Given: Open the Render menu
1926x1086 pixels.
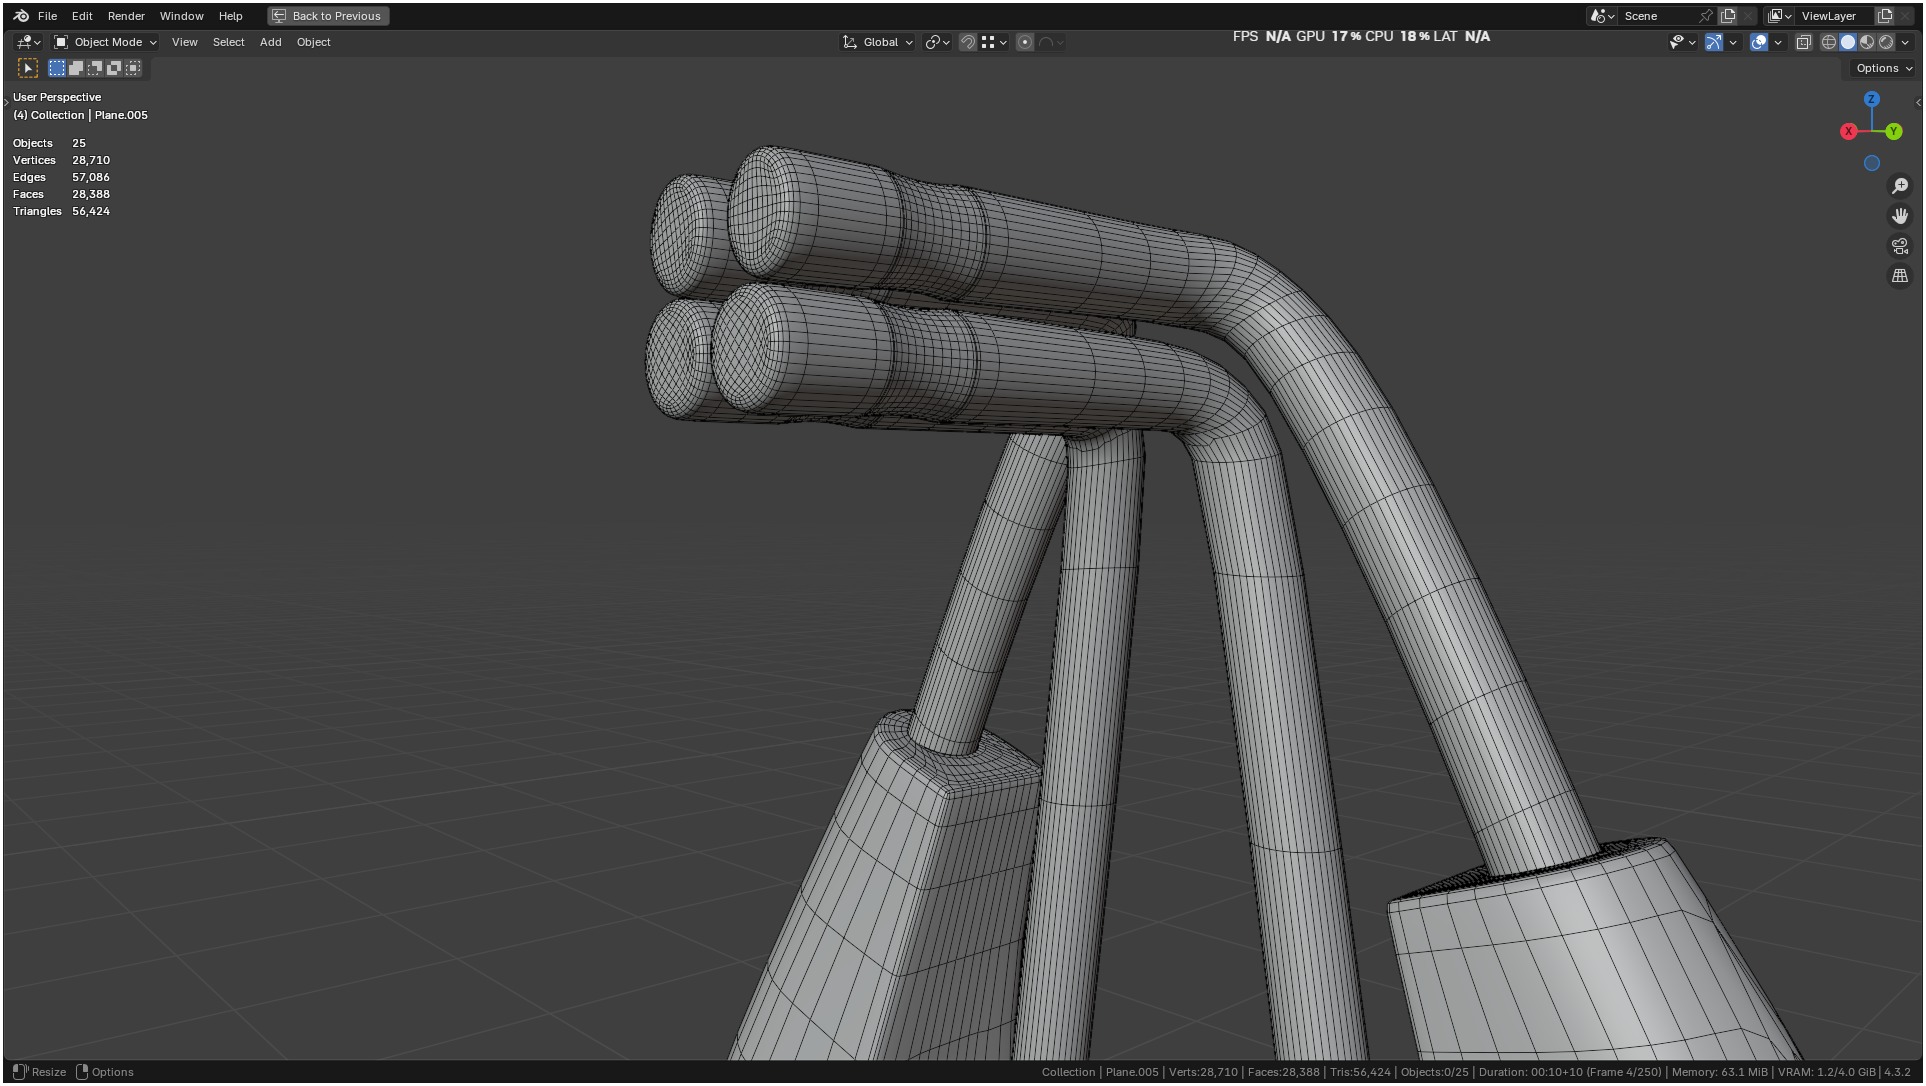Looking at the screenshot, I should point(126,16).
